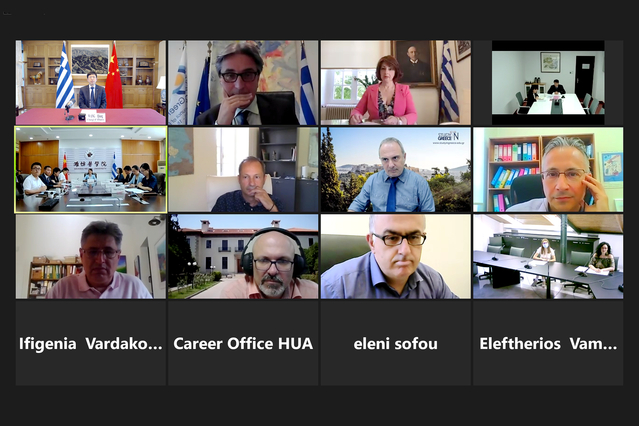
Task: Click video of man in glasses with hand on chin
Action: [x=243, y=82]
